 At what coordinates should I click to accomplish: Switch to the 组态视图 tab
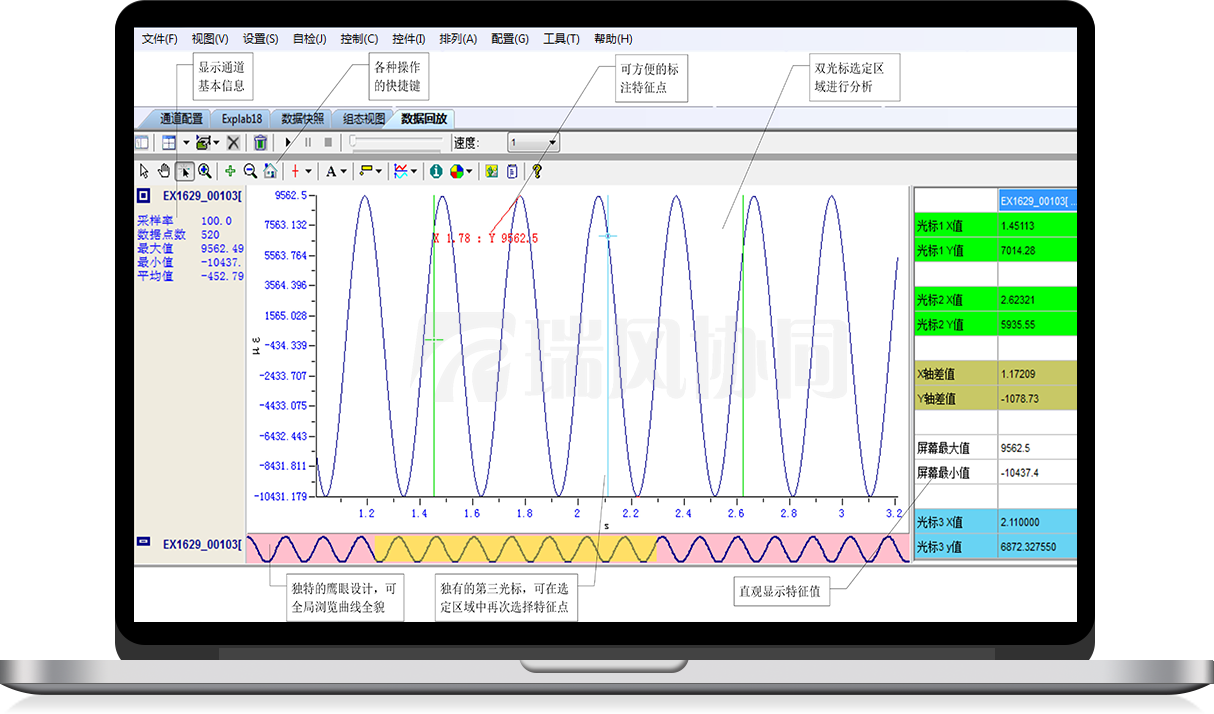[363, 118]
